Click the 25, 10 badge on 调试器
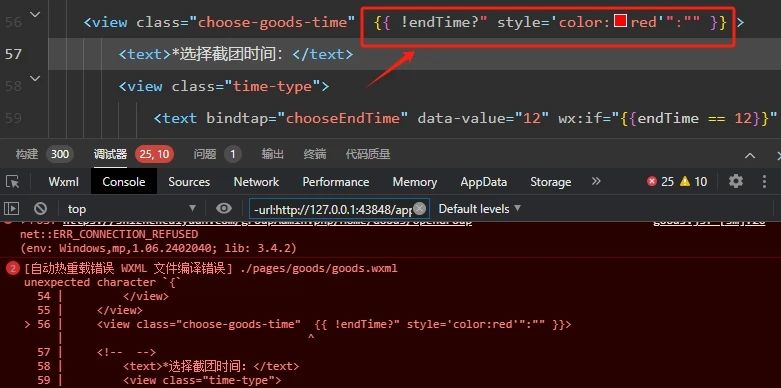 pos(154,154)
